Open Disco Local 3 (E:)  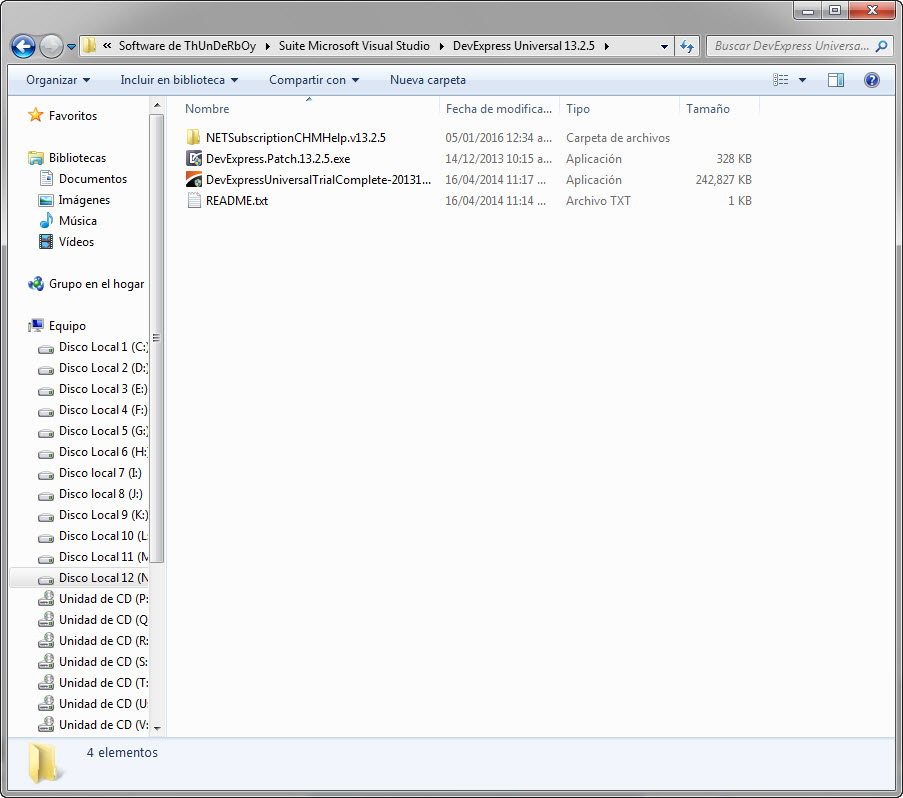point(103,389)
